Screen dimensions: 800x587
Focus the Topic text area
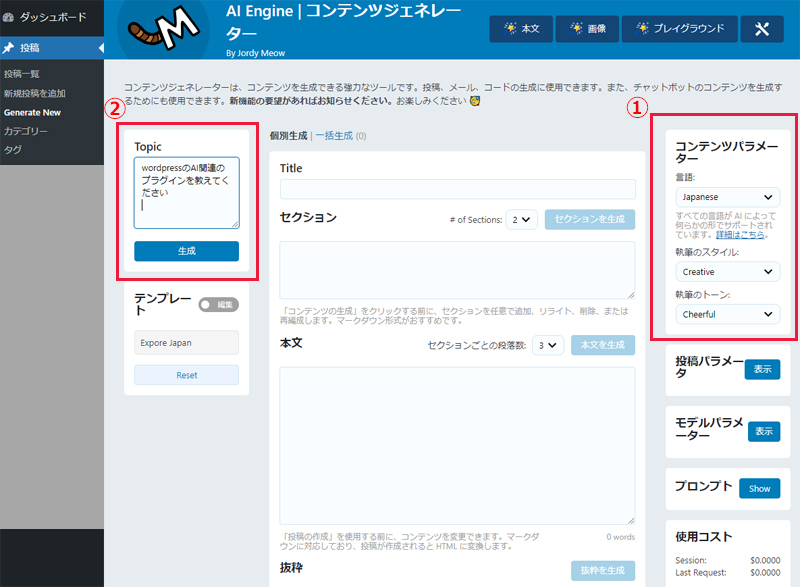coord(187,193)
